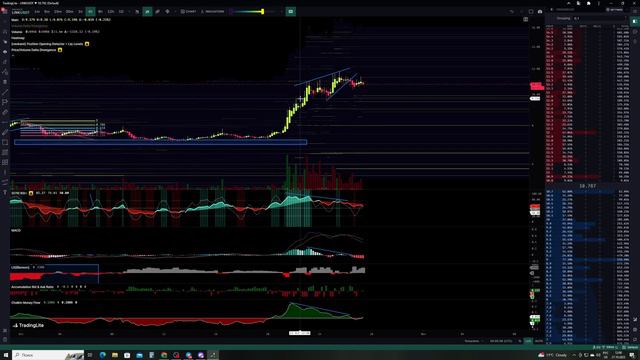Select the 30m timeframe
This screenshot has width=640, height=360.
tap(69, 11)
